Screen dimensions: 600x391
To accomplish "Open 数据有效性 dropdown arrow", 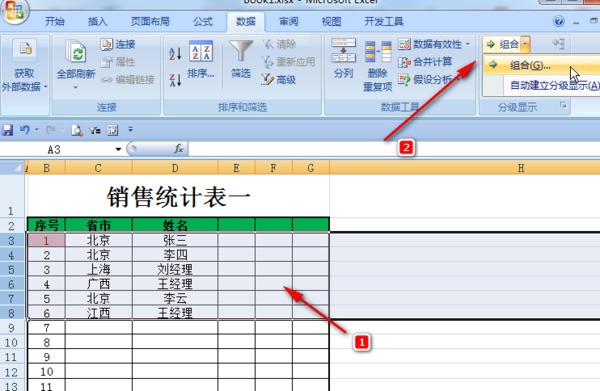I will pos(468,44).
